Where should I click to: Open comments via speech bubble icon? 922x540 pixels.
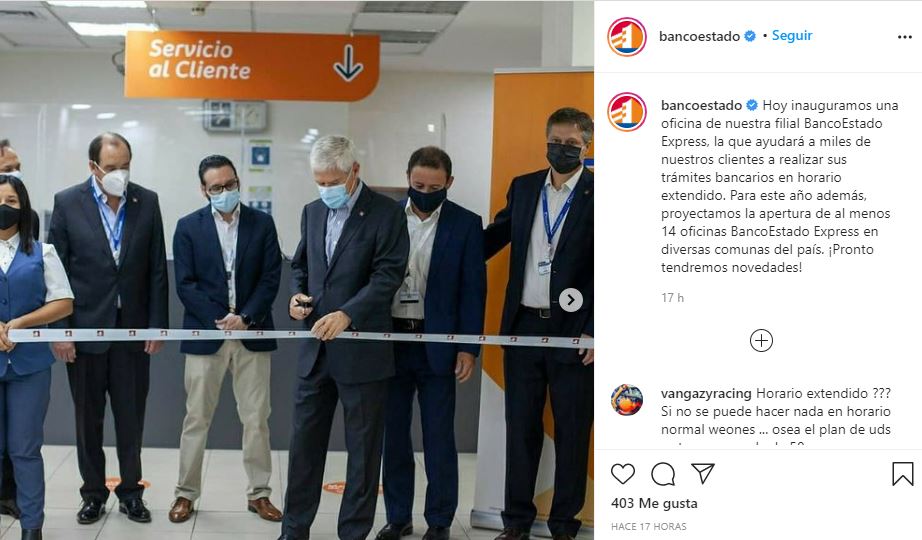tap(663, 474)
